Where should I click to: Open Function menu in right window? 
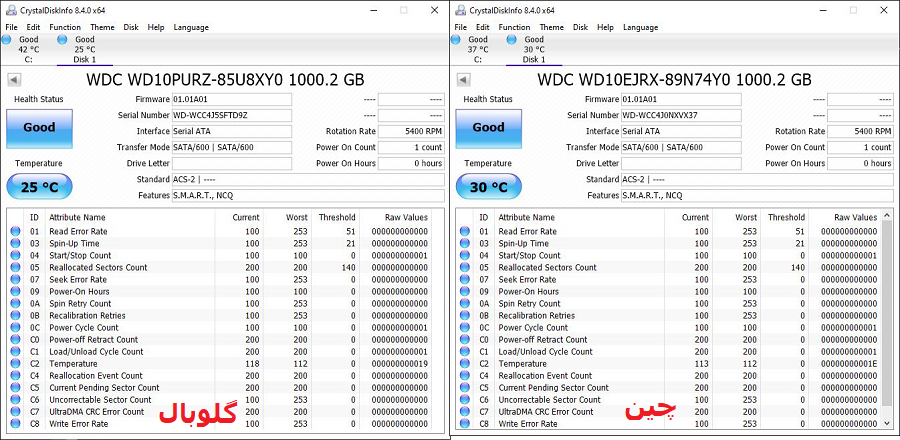(x=514, y=27)
